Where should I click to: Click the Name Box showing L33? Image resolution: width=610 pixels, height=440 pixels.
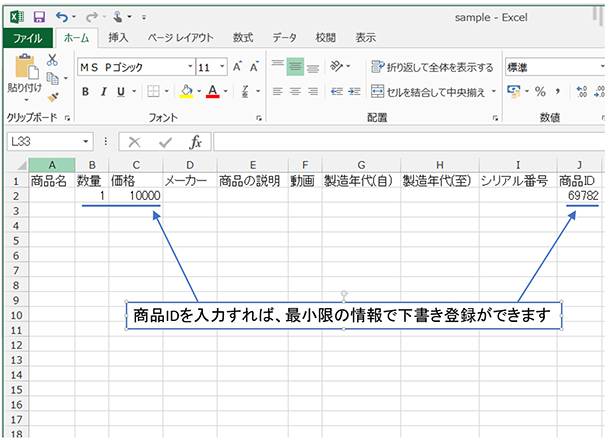click(x=44, y=142)
